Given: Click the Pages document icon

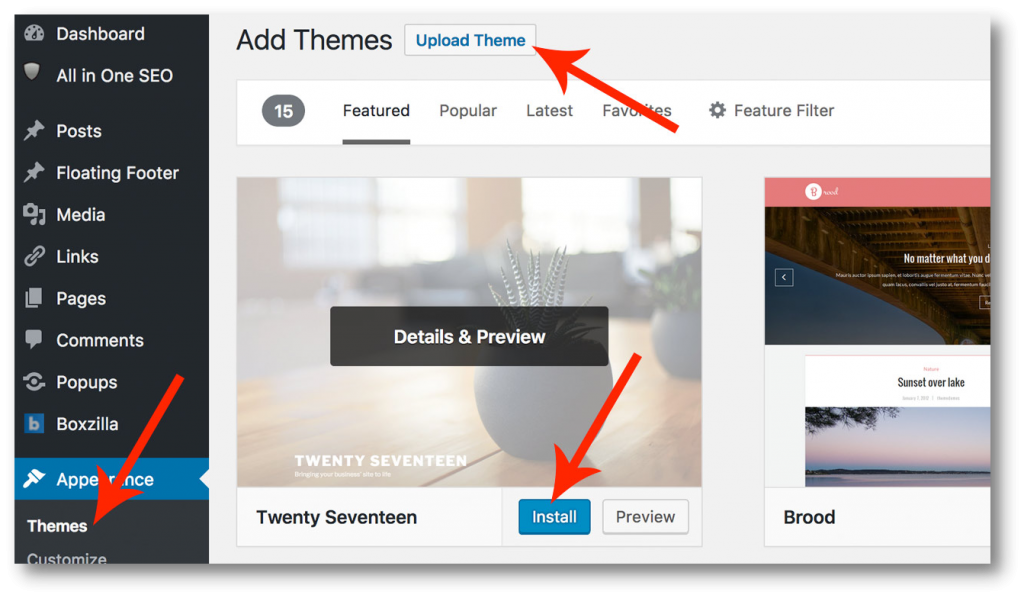Looking at the screenshot, I should pyautogui.click(x=35, y=298).
